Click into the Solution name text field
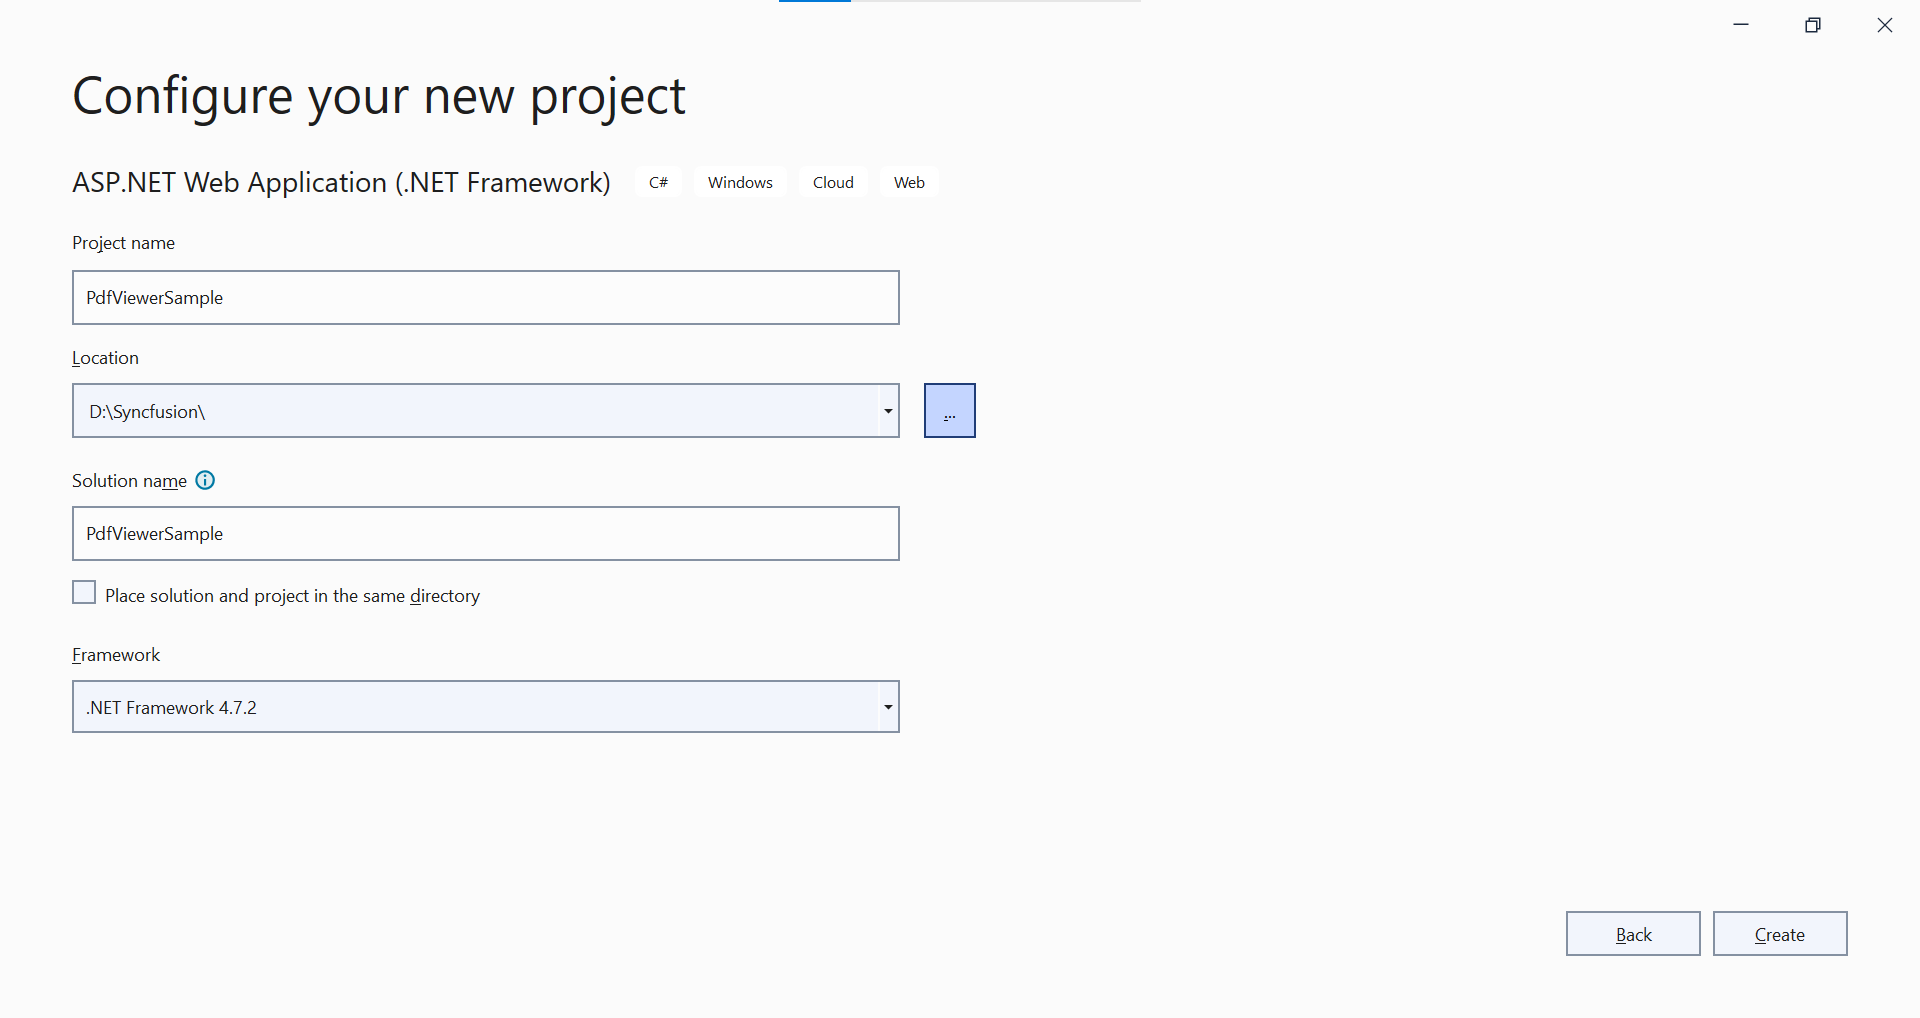 tap(485, 534)
